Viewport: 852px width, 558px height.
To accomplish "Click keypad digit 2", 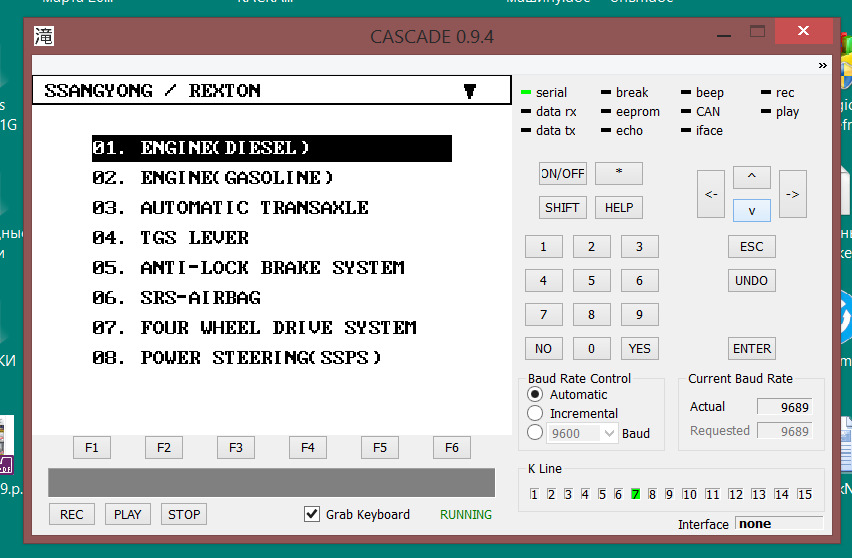I will [591, 247].
